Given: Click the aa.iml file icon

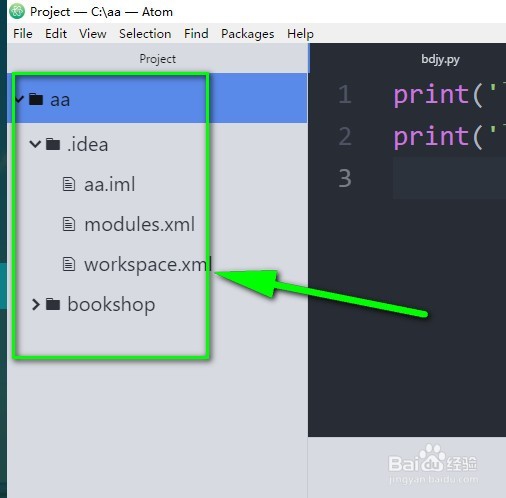Looking at the screenshot, I should [x=69, y=184].
